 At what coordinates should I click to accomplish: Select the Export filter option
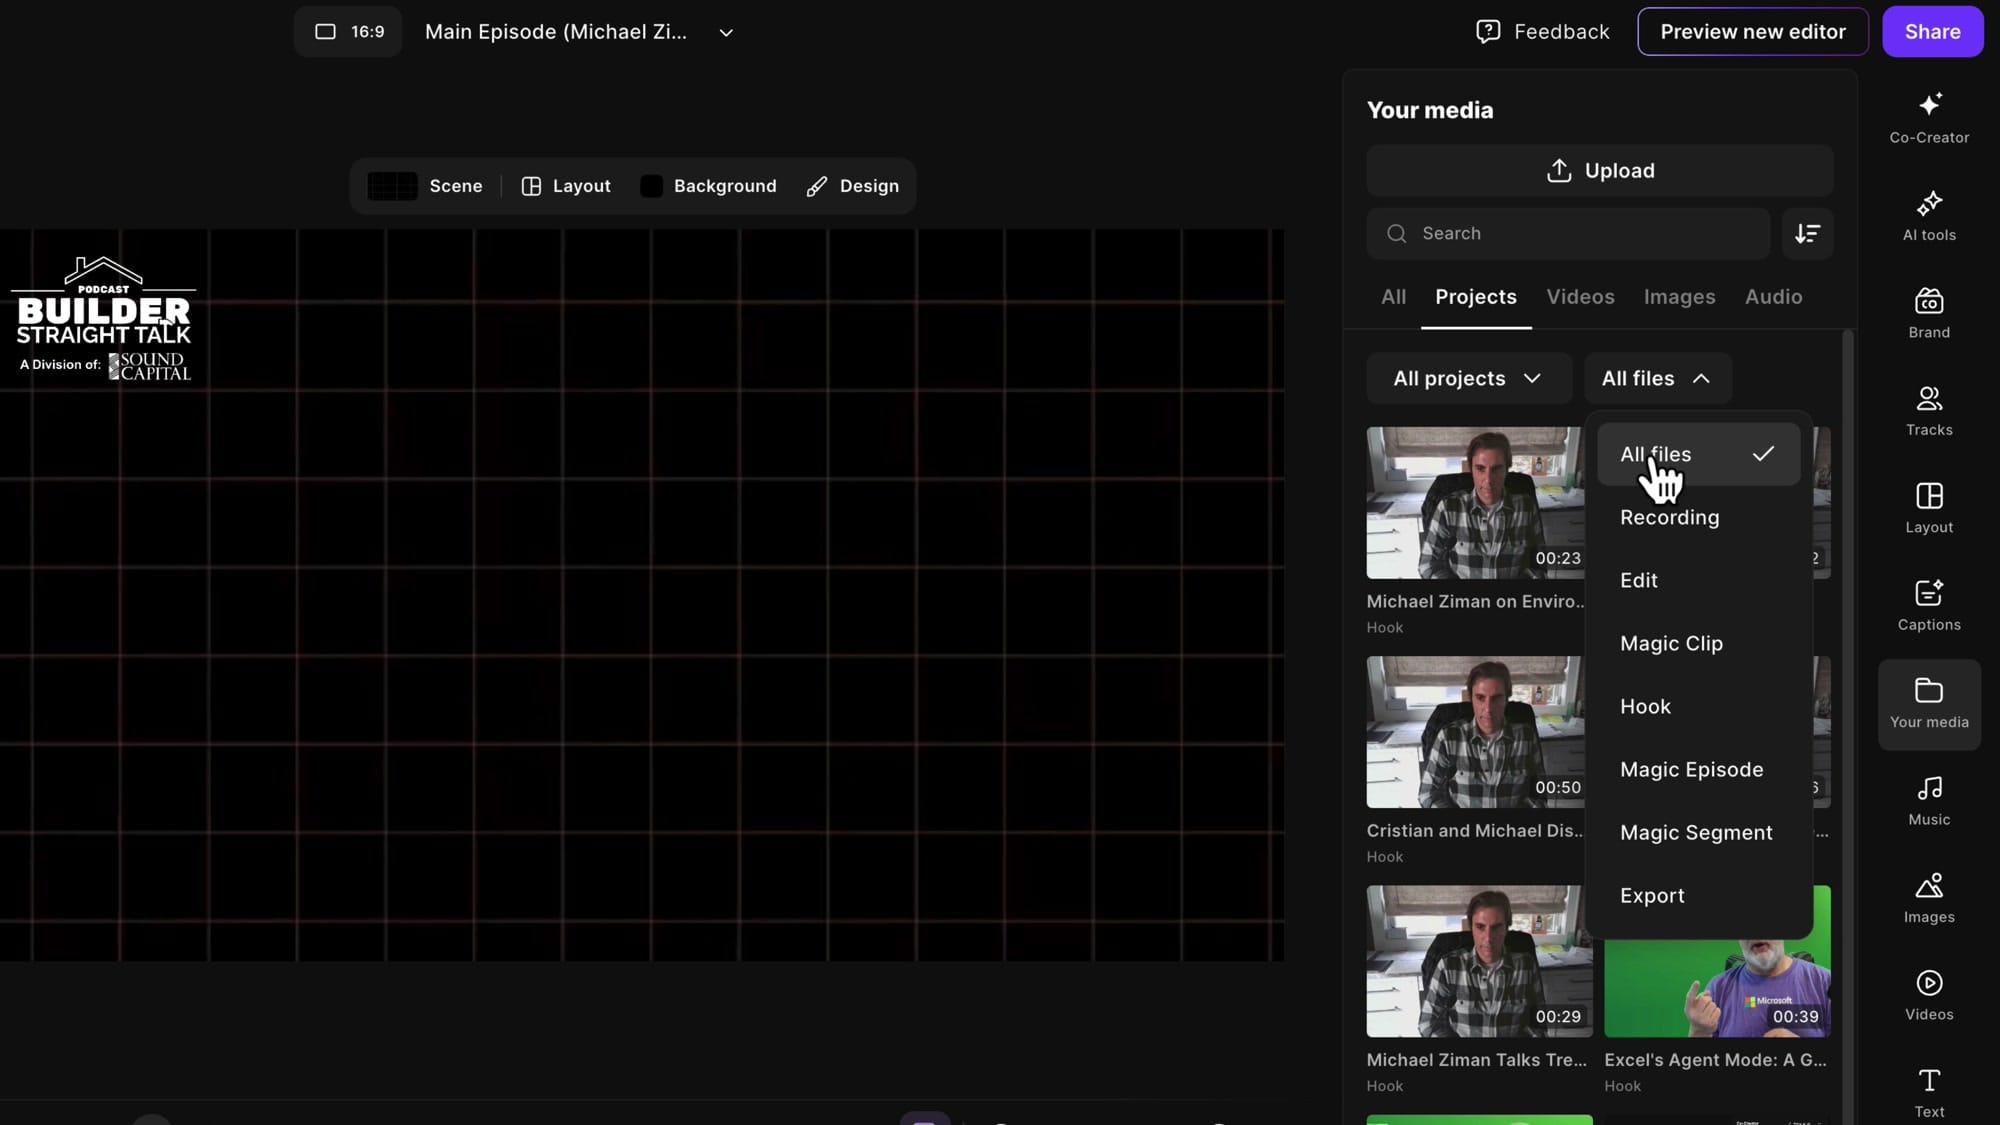(1652, 895)
